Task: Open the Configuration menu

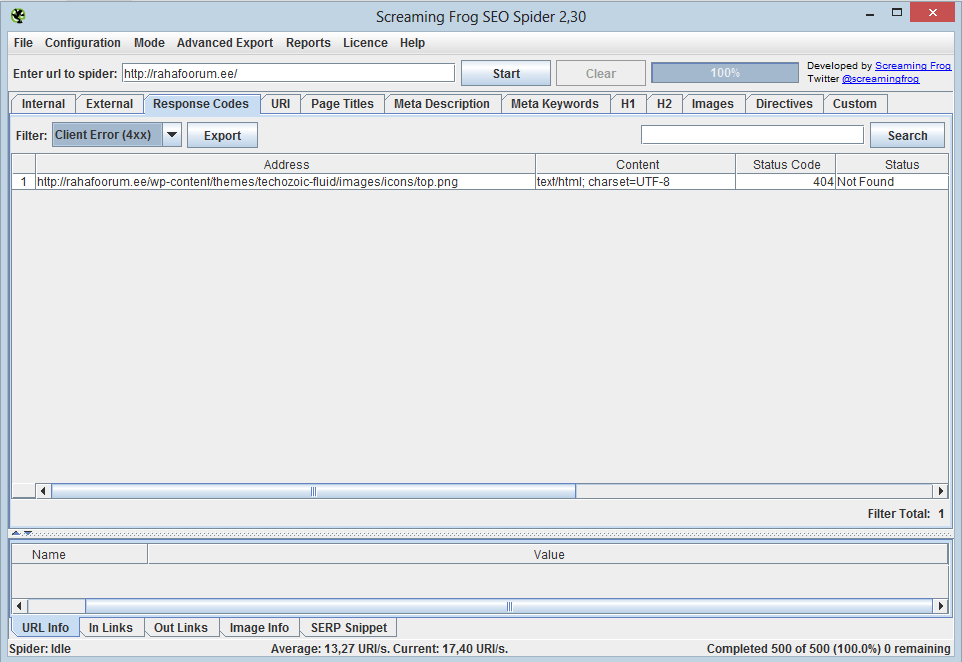Action: (x=83, y=43)
